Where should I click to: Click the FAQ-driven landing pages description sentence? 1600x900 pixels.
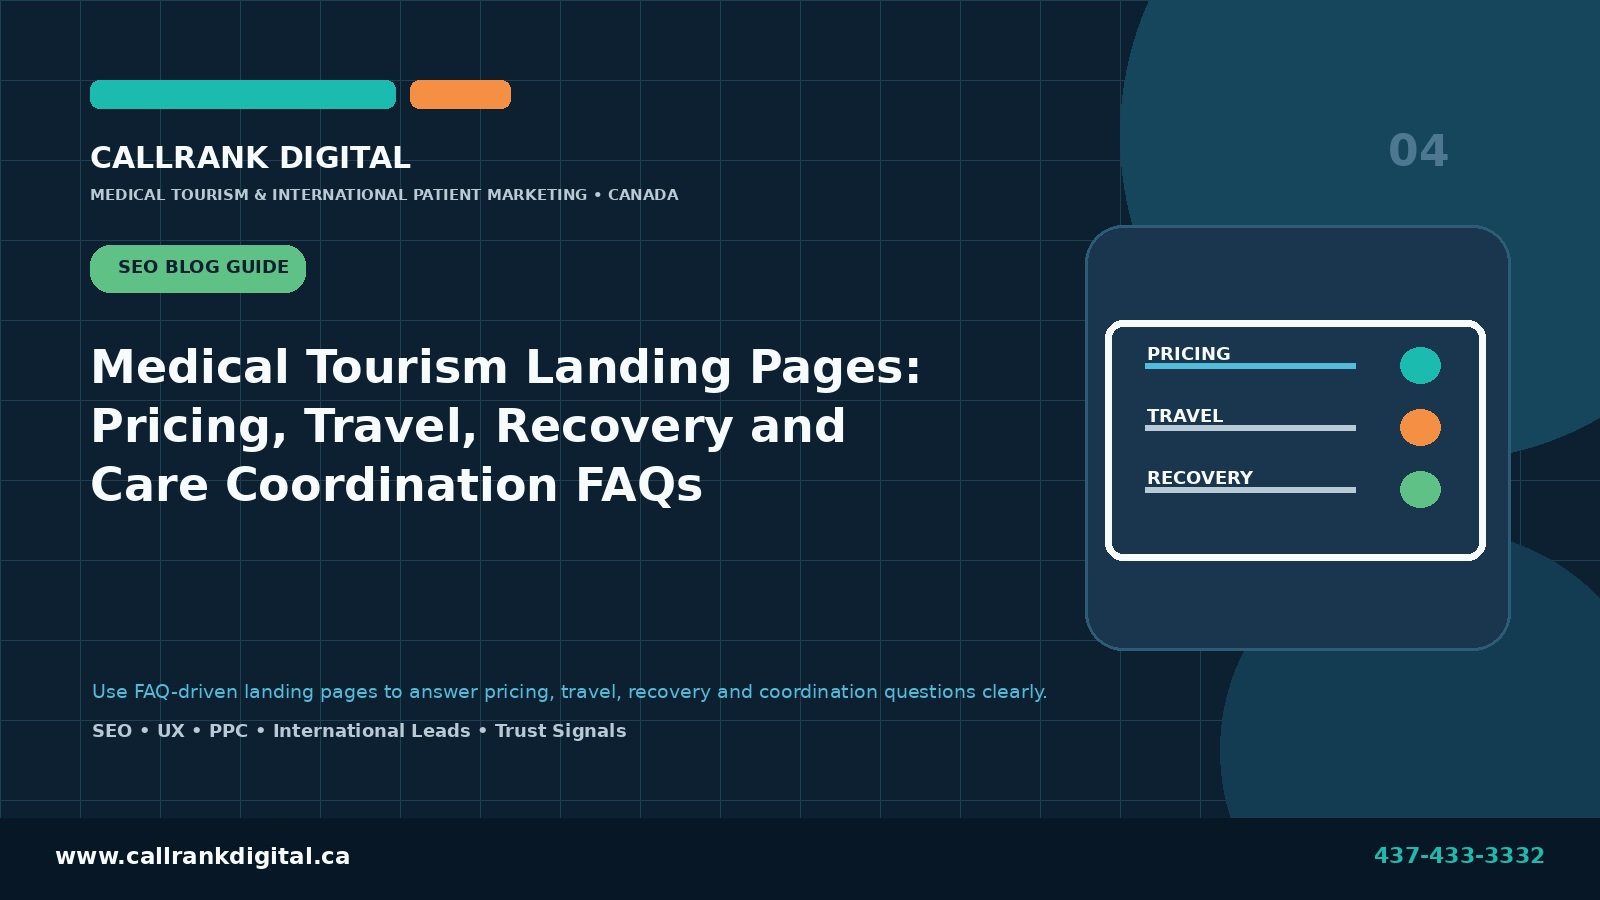pyautogui.click(x=569, y=692)
